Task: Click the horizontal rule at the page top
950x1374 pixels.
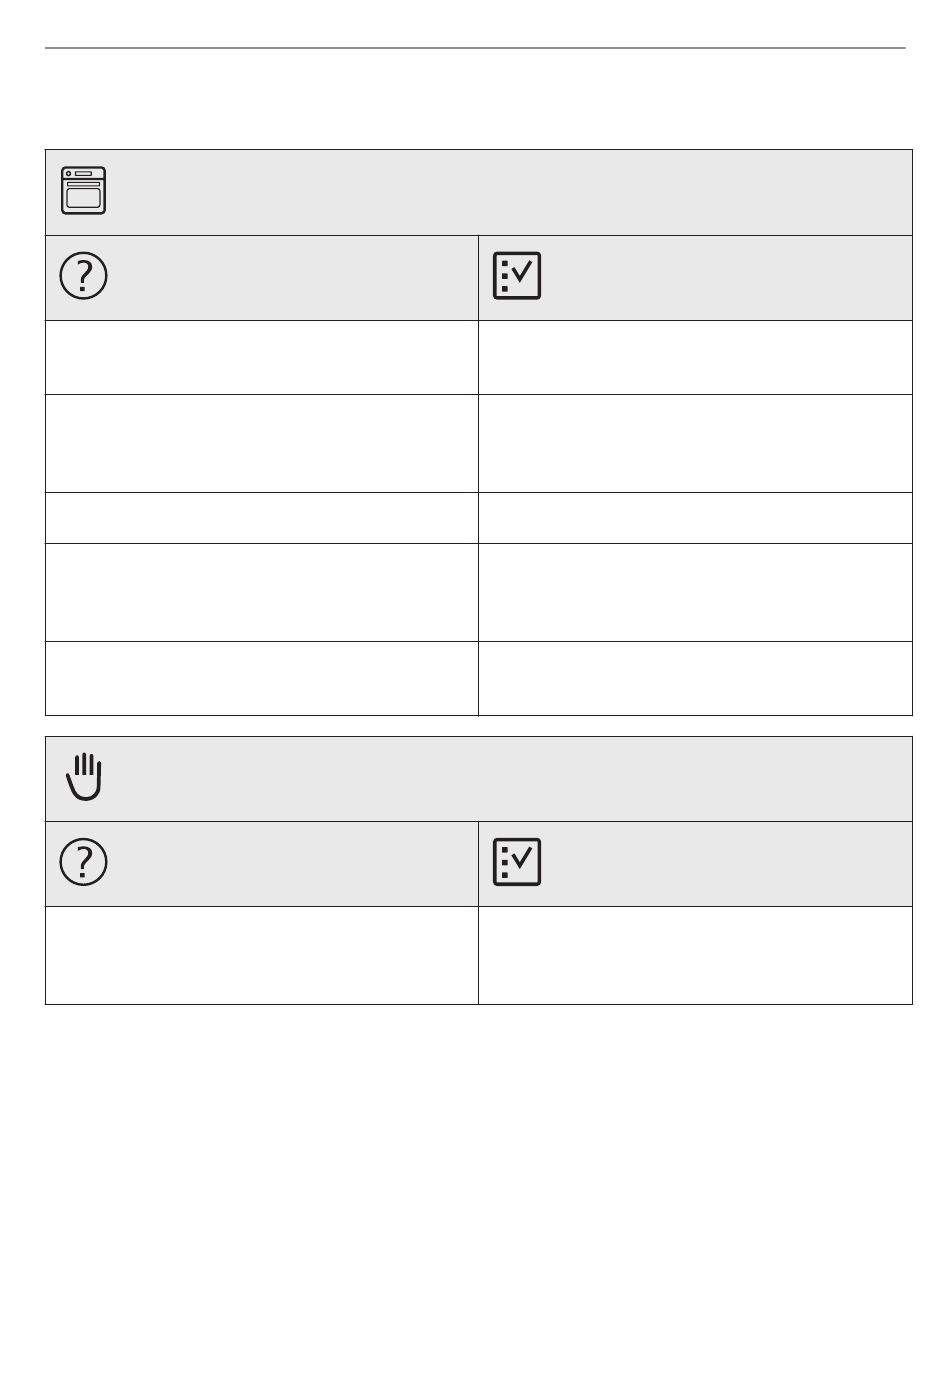Action: pos(475,47)
